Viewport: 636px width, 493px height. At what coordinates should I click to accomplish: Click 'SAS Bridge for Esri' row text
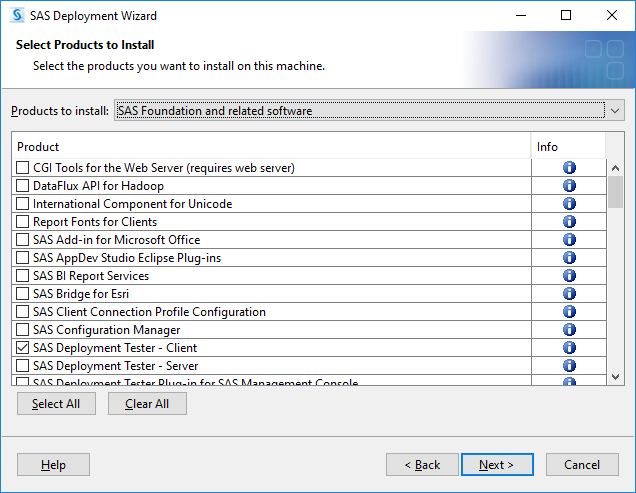81,293
